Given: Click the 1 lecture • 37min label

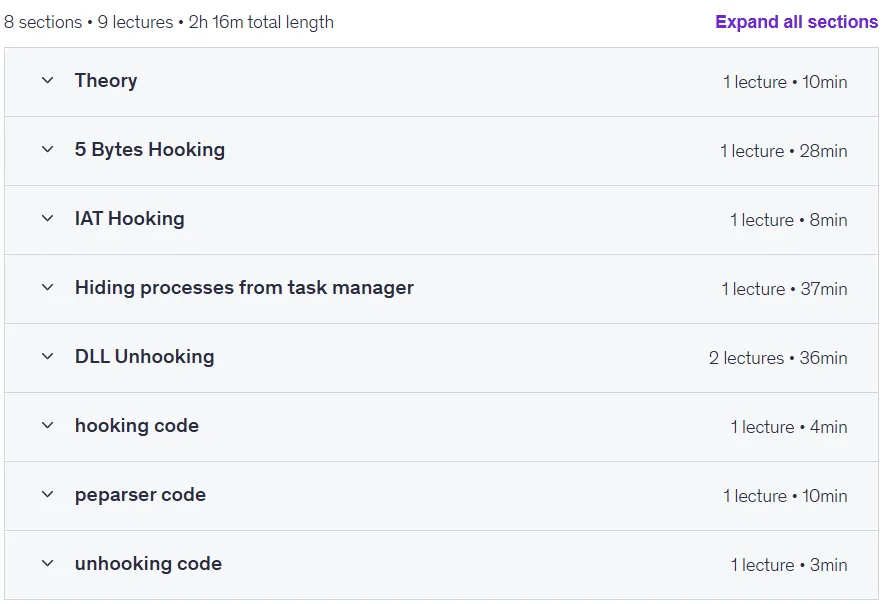Looking at the screenshot, I should point(784,289).
